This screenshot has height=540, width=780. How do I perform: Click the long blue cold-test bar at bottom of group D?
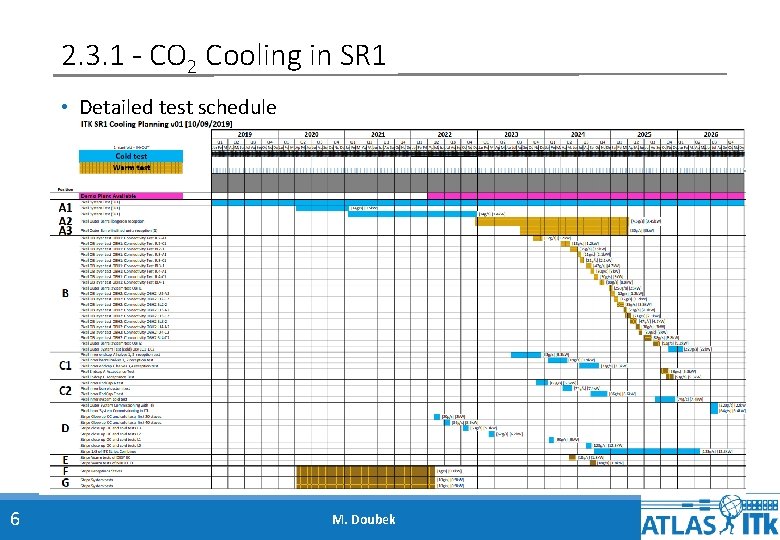point(647,451)
